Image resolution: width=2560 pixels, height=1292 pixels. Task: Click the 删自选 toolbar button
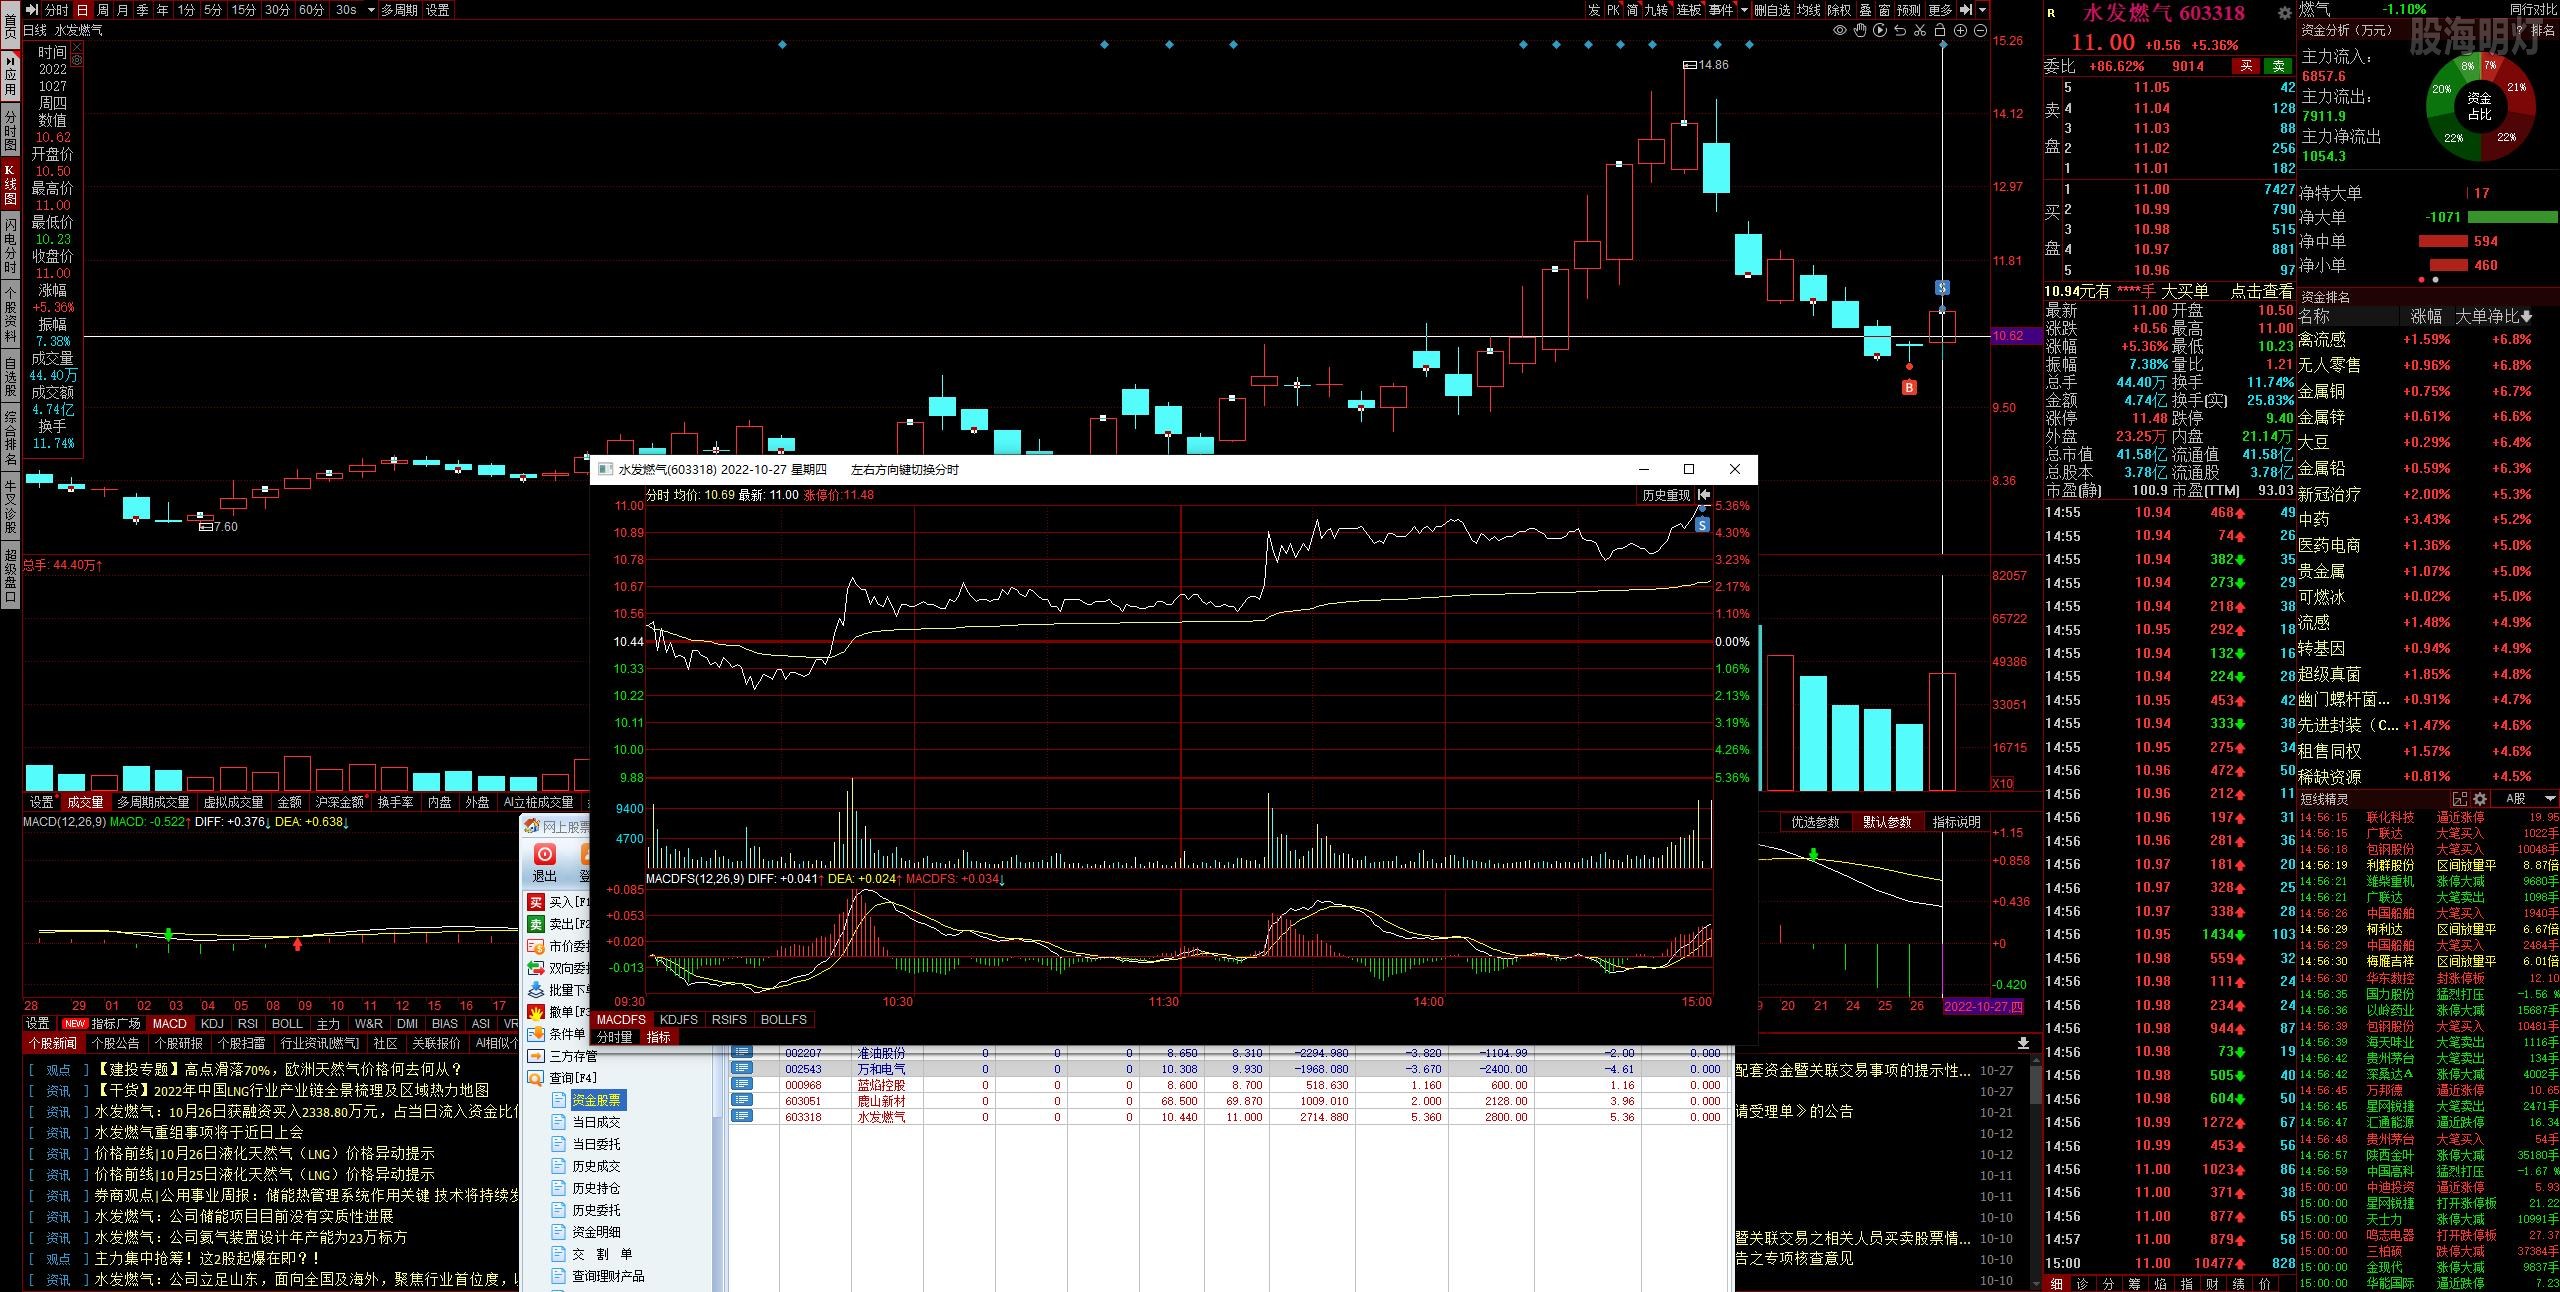click(1773, 10)
